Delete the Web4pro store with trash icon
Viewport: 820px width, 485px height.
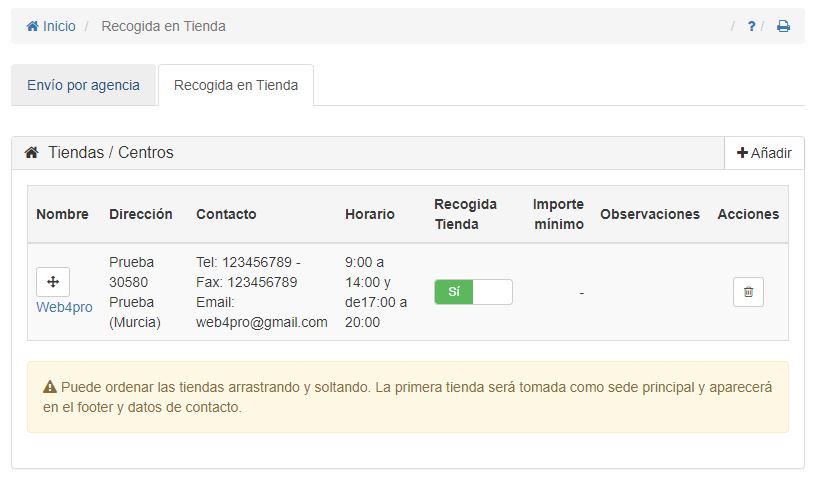point(748,292)
